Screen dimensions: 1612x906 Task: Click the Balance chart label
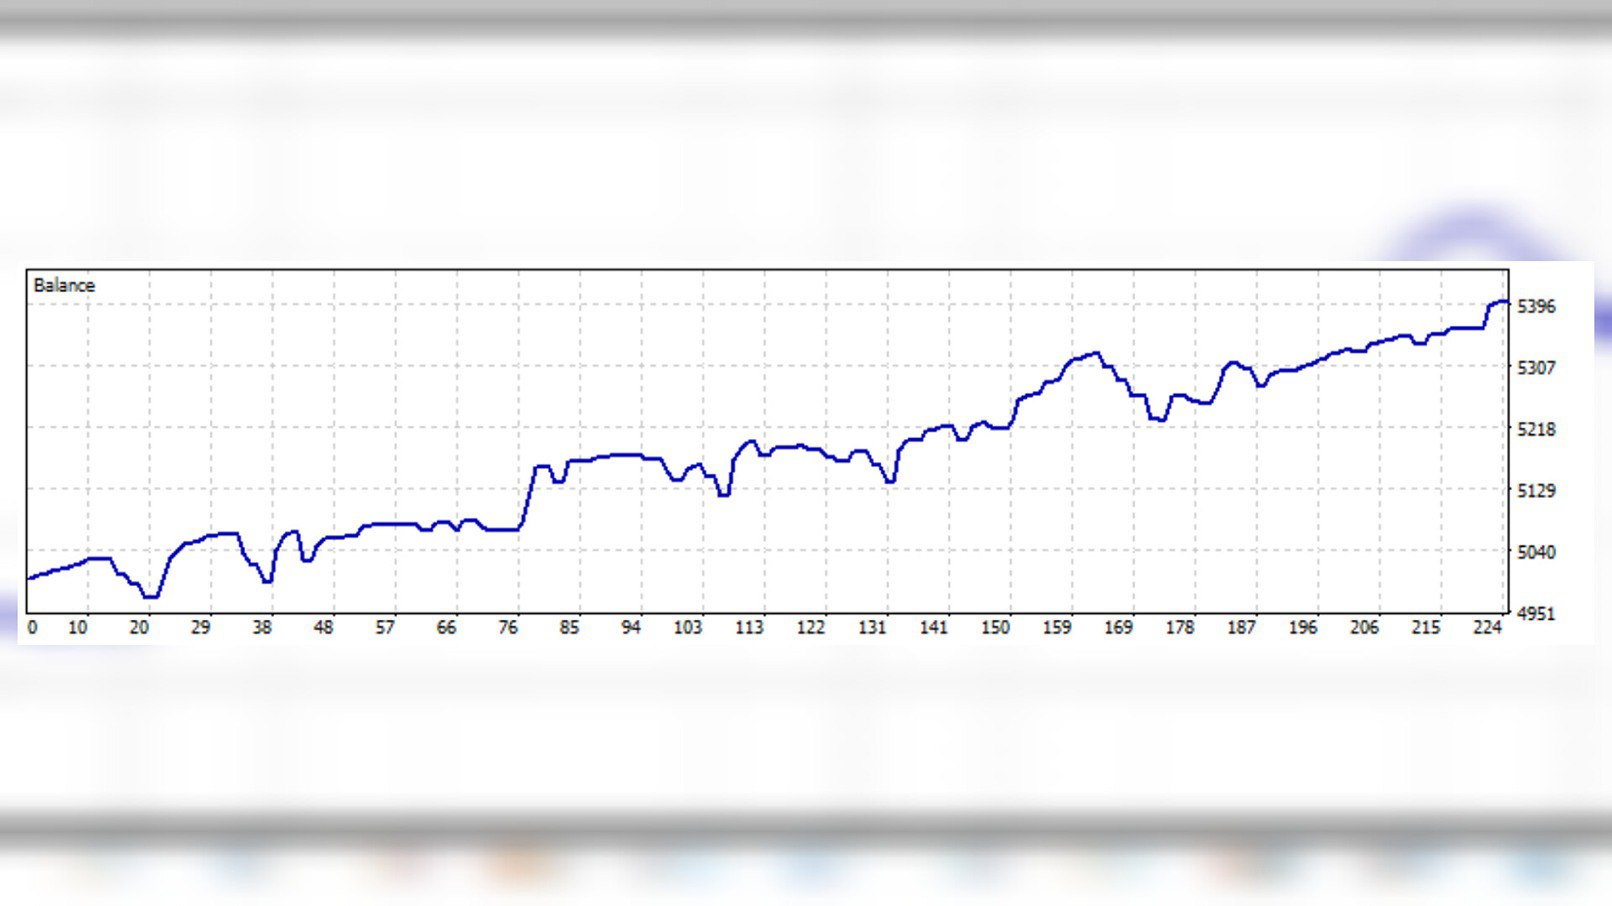pyautogui.click(x=64, y=285)
